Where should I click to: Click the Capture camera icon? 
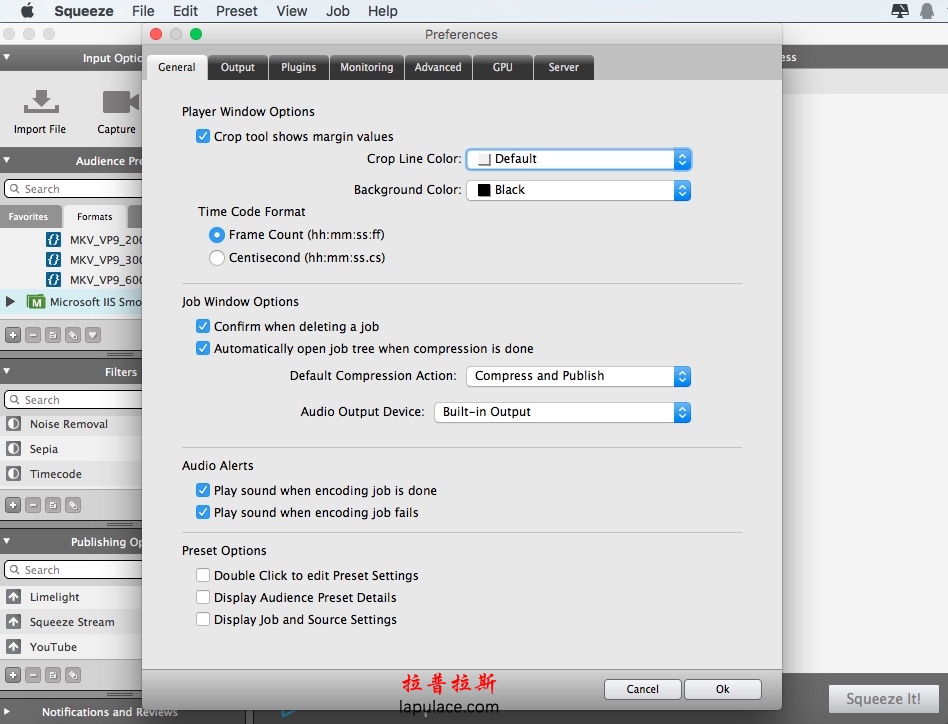[x=121, y=102]
